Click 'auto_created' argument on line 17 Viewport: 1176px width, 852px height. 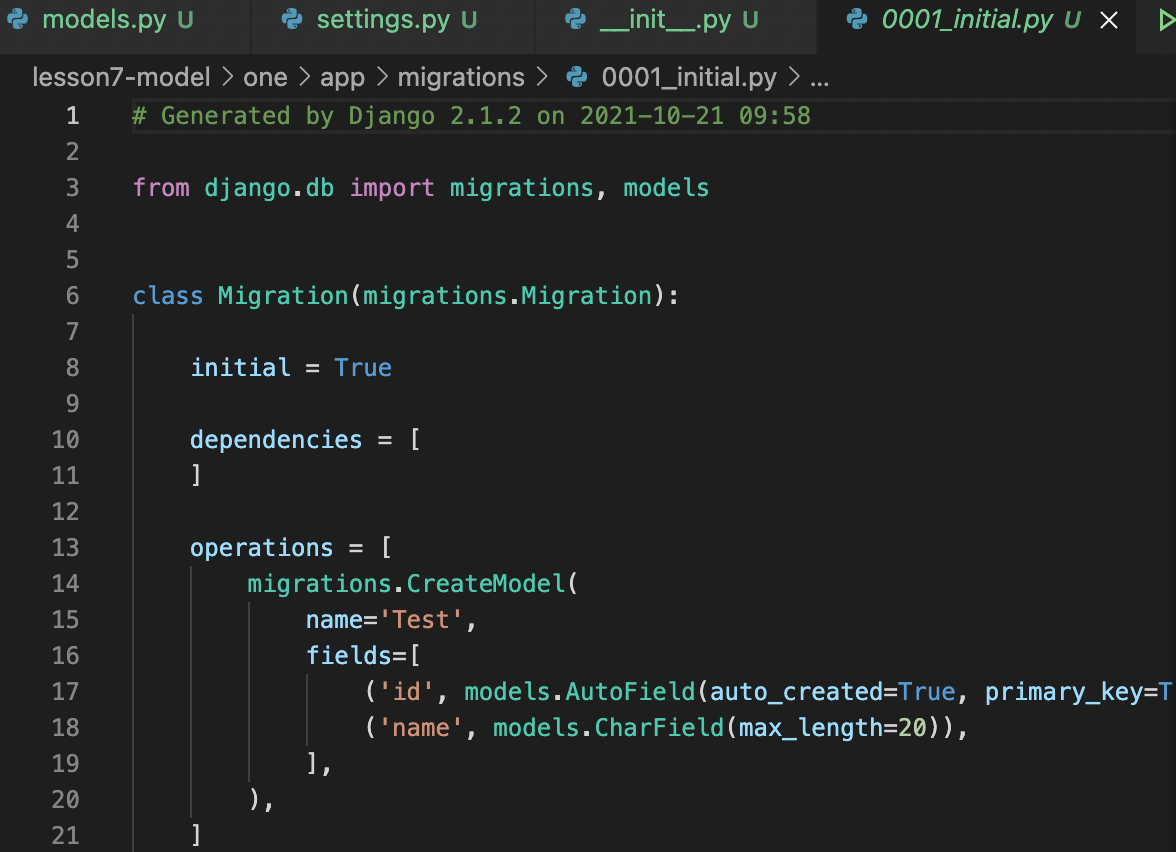click(796, 692)
